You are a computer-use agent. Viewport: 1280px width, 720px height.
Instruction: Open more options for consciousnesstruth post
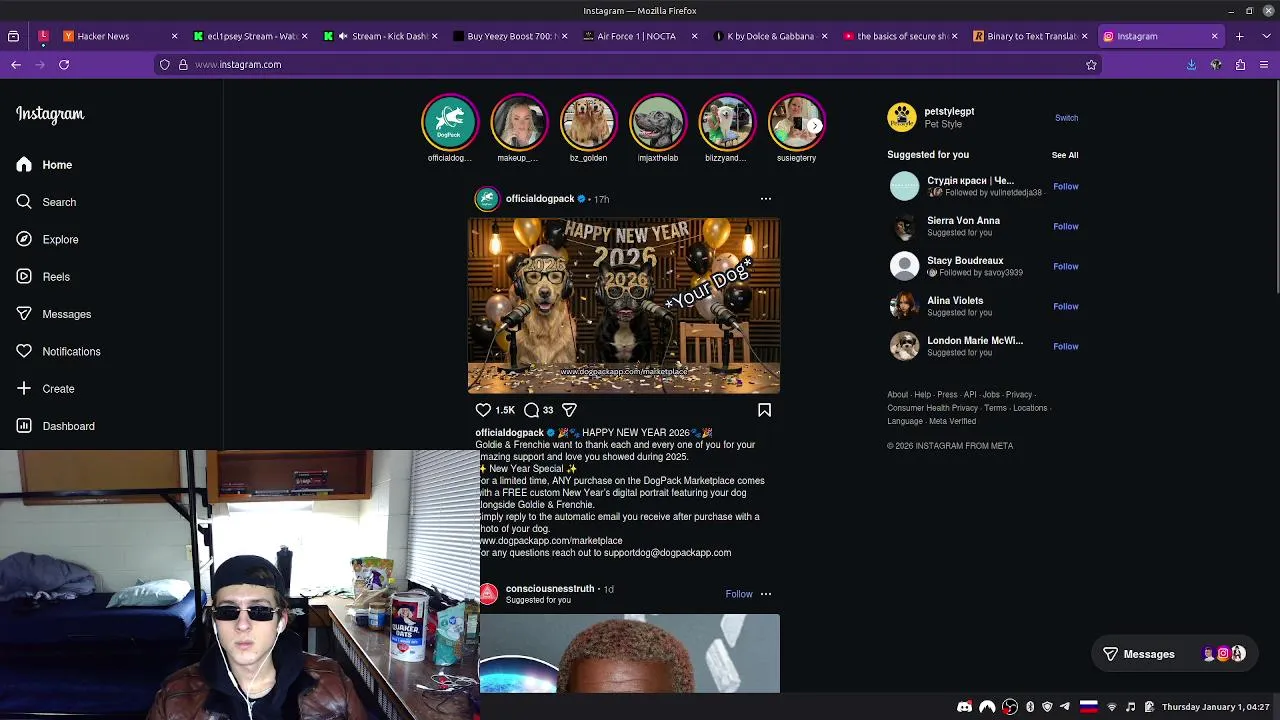pos(766,594)
